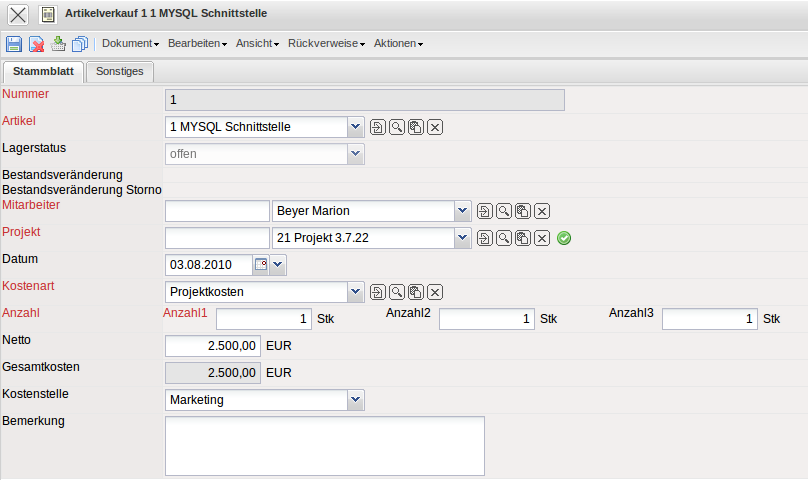Image resolution: width=808 pixels, height=480 pixels.
Task: Click the blue floppy disk save icon
Action: [x=14, y=44]
